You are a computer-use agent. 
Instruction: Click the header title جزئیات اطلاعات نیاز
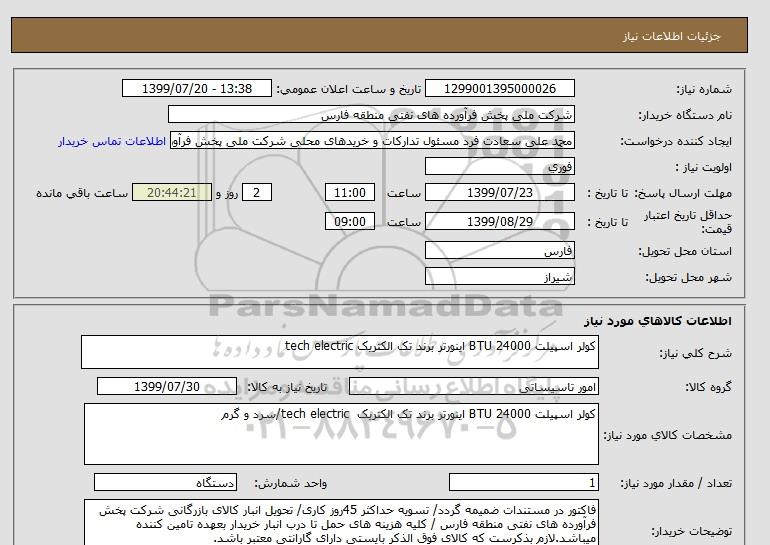tap(671, 36)
